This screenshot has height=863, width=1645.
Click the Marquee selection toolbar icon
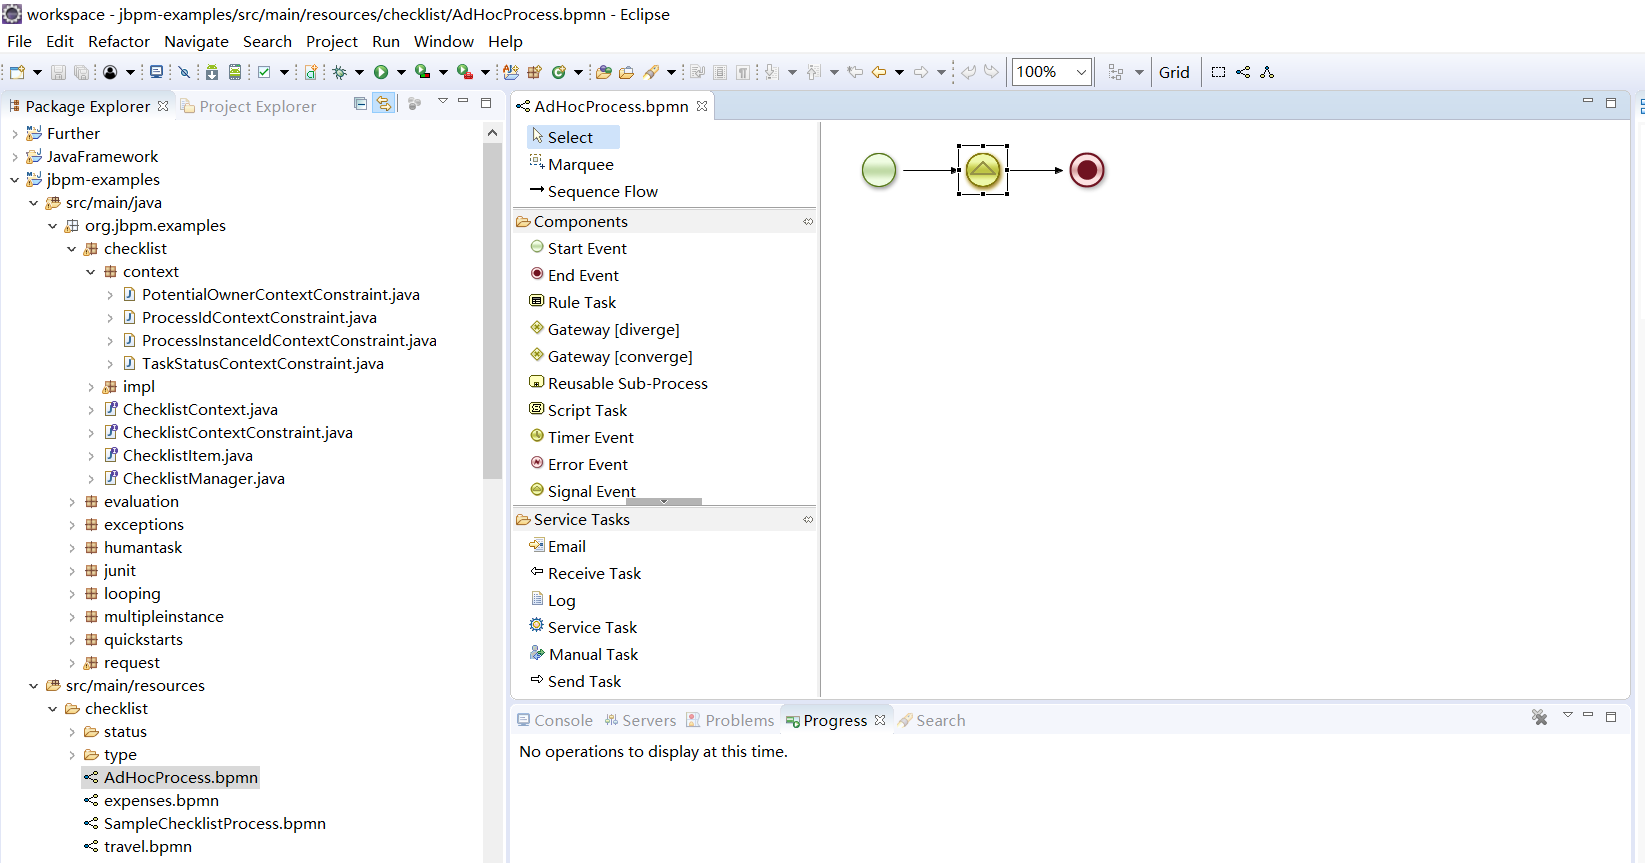coord(1218,72)
